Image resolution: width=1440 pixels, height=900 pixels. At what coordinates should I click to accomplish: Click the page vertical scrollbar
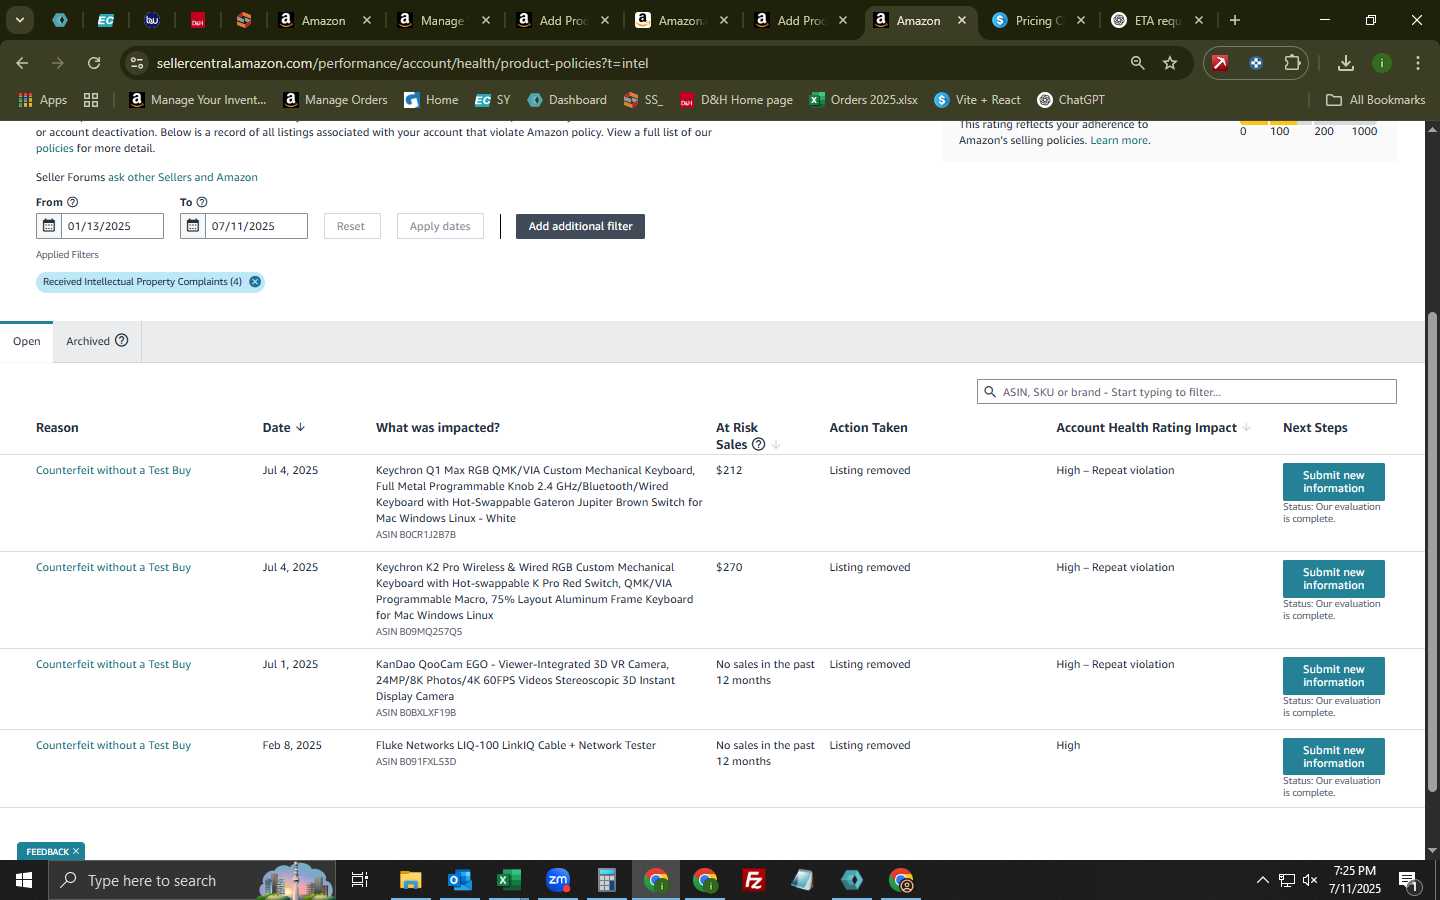1432,550
